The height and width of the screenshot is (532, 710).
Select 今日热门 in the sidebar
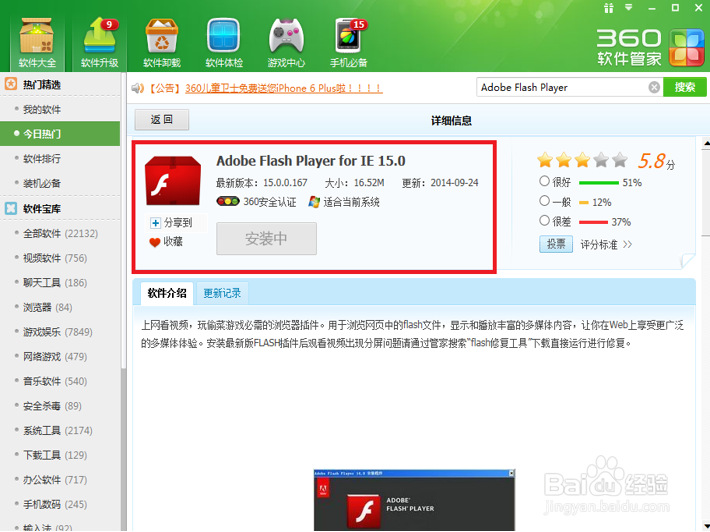pos(60,134)
